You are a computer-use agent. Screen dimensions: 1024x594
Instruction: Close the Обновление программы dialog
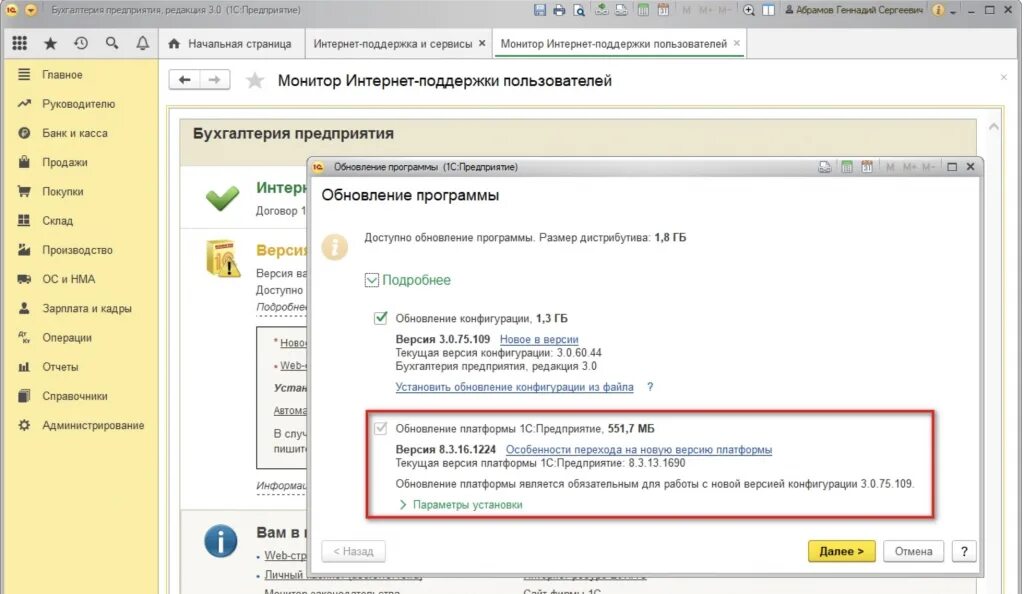pyautogui.click(x=970, y=167)
